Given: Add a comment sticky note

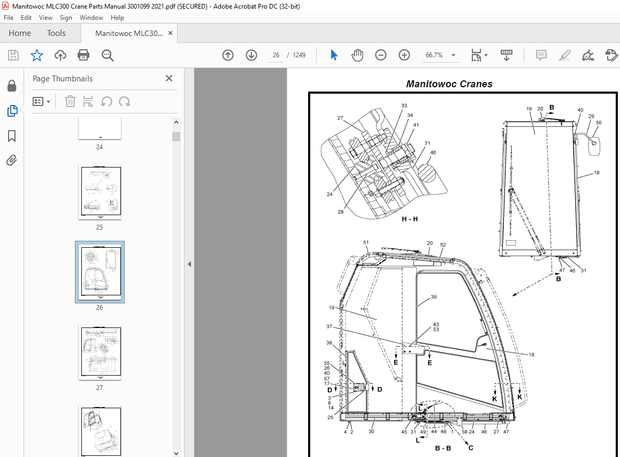Looking at the screenshot, I should (541, 55).
